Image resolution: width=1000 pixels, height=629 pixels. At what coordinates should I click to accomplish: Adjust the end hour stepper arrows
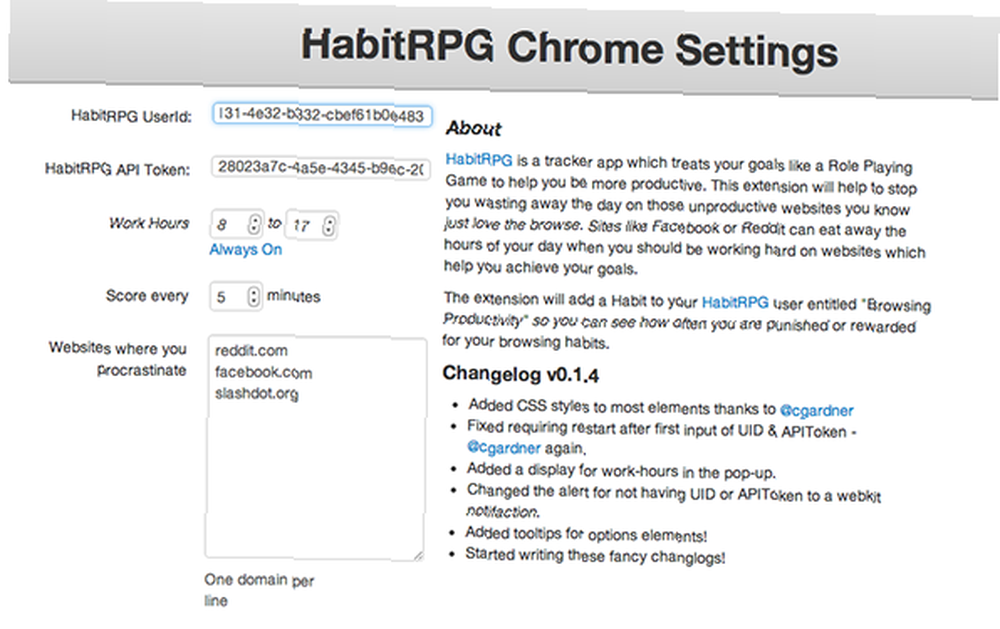328,226
